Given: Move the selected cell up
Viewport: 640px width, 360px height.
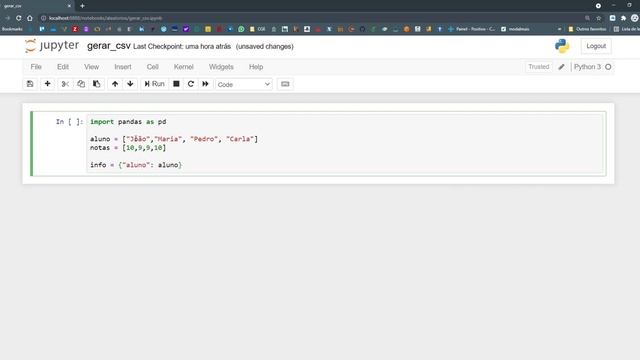Looking at the screenshot, I should [115, 84].
